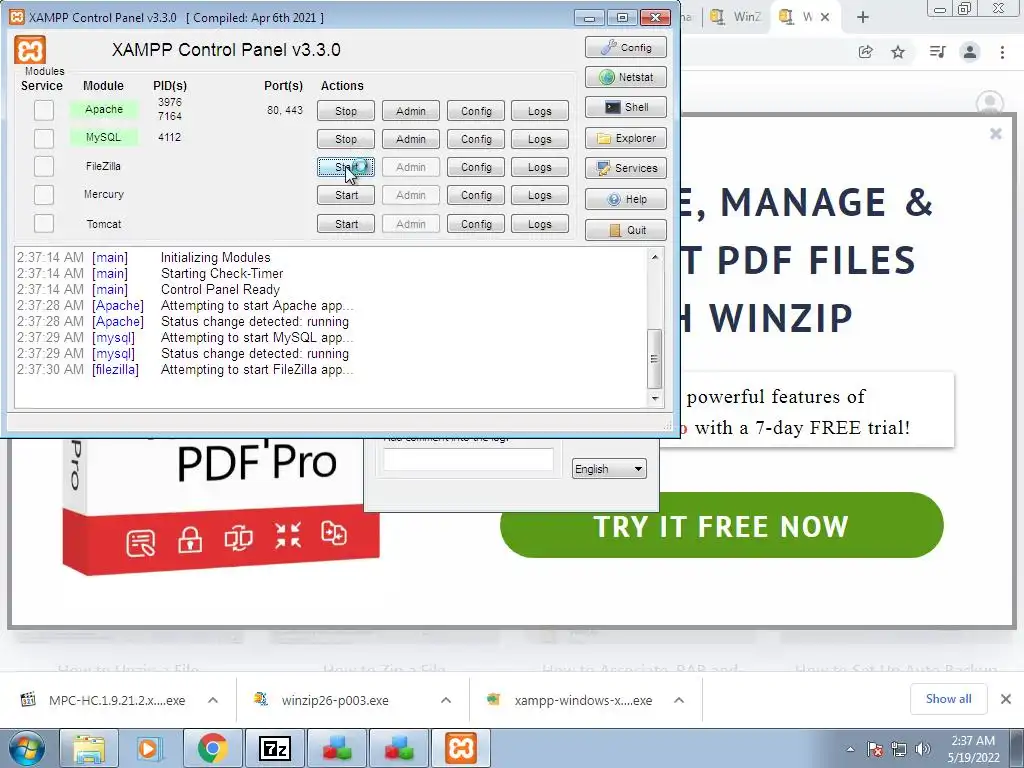Screen dimensions: 1024x768
Task: Open the XAMPP Config button with wrench icon
Action: 626,48
